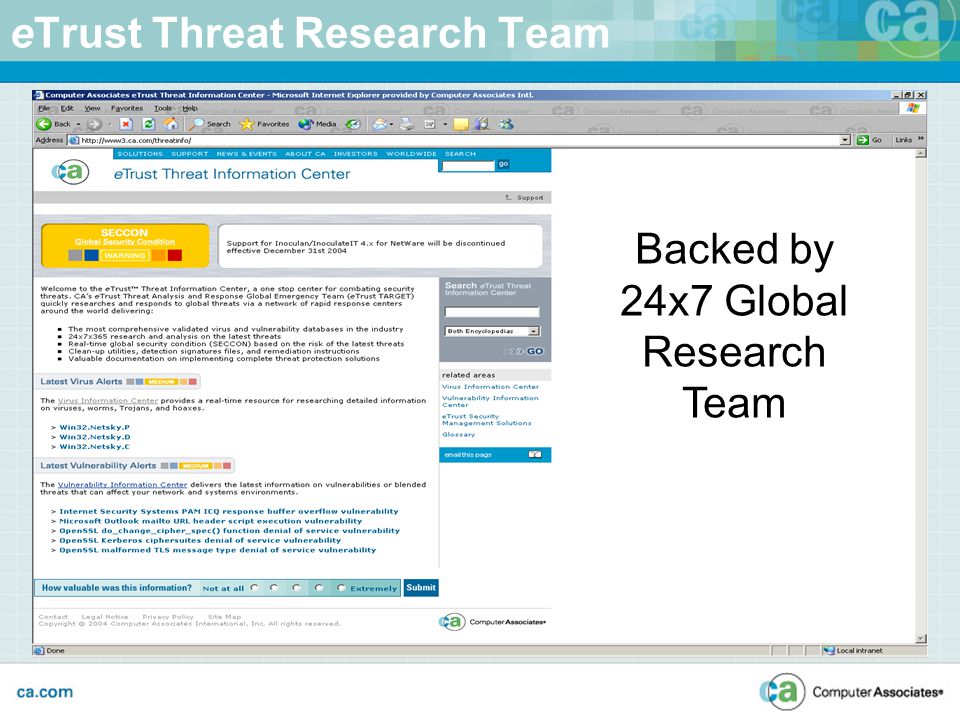Select the second-lowest value rating radio button

click(274, 588)
